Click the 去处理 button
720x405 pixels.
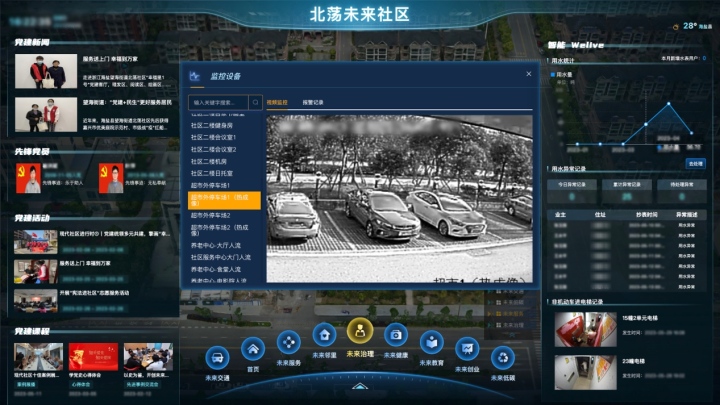tap(695, 163)
